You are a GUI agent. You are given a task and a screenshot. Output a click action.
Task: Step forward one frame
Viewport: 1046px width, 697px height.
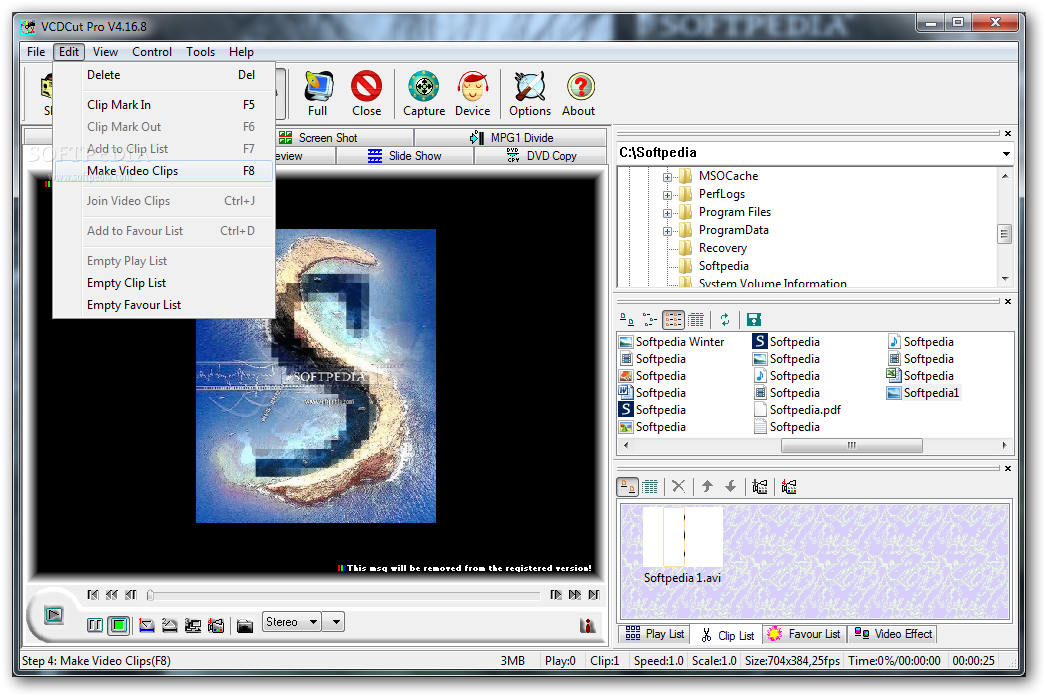click(556, 594)
